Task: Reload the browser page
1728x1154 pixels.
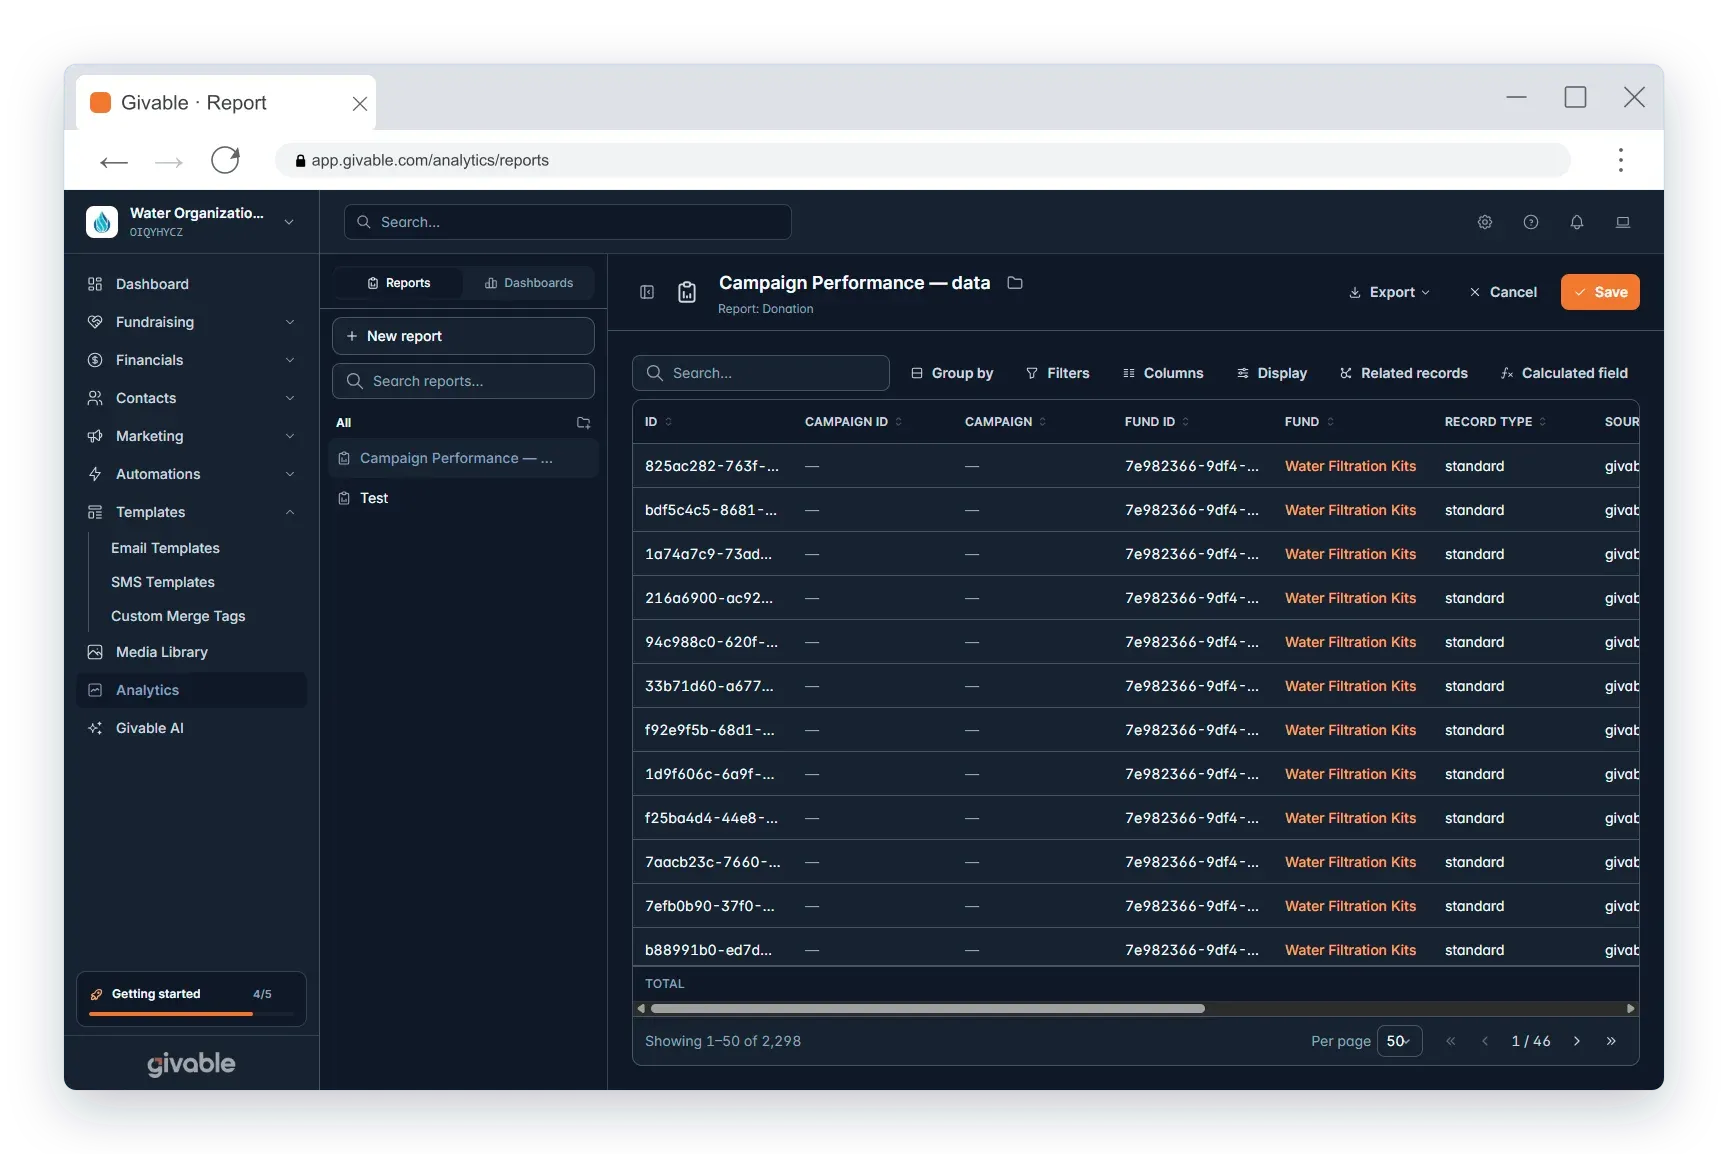Action: click(x=226, y=160)
